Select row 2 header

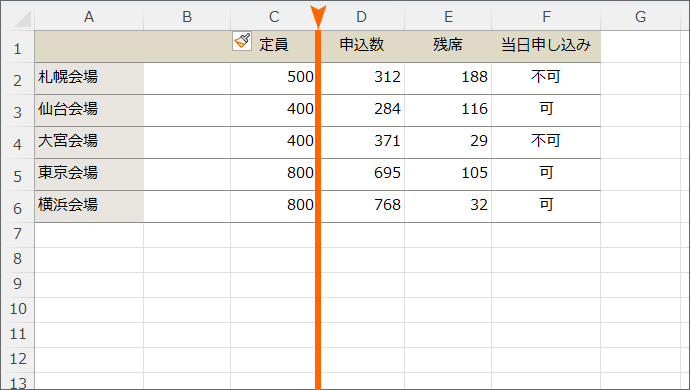click(x=18, y=79)
